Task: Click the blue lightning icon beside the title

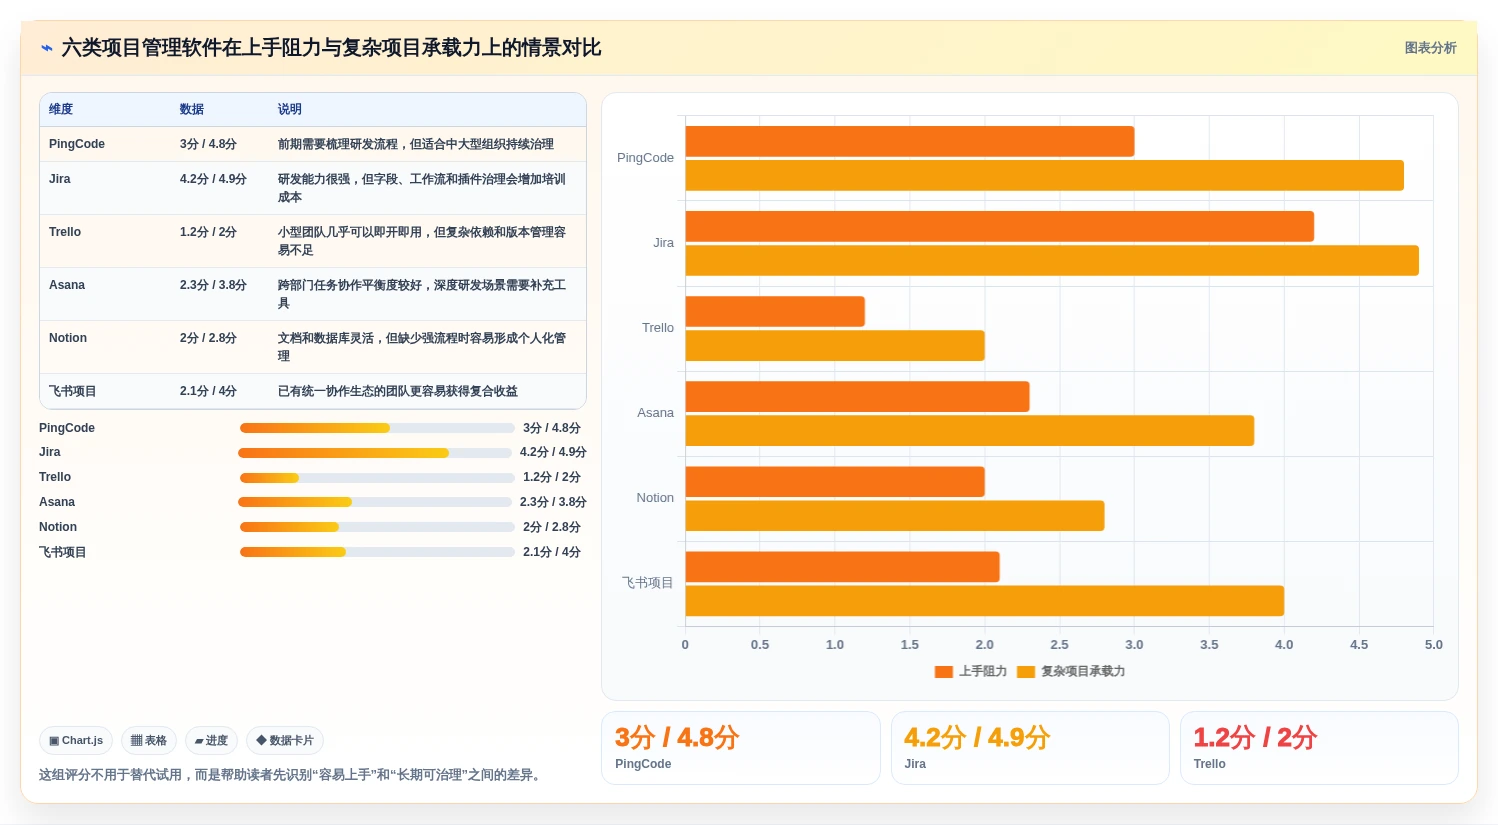Action: [x=46, y=48]
